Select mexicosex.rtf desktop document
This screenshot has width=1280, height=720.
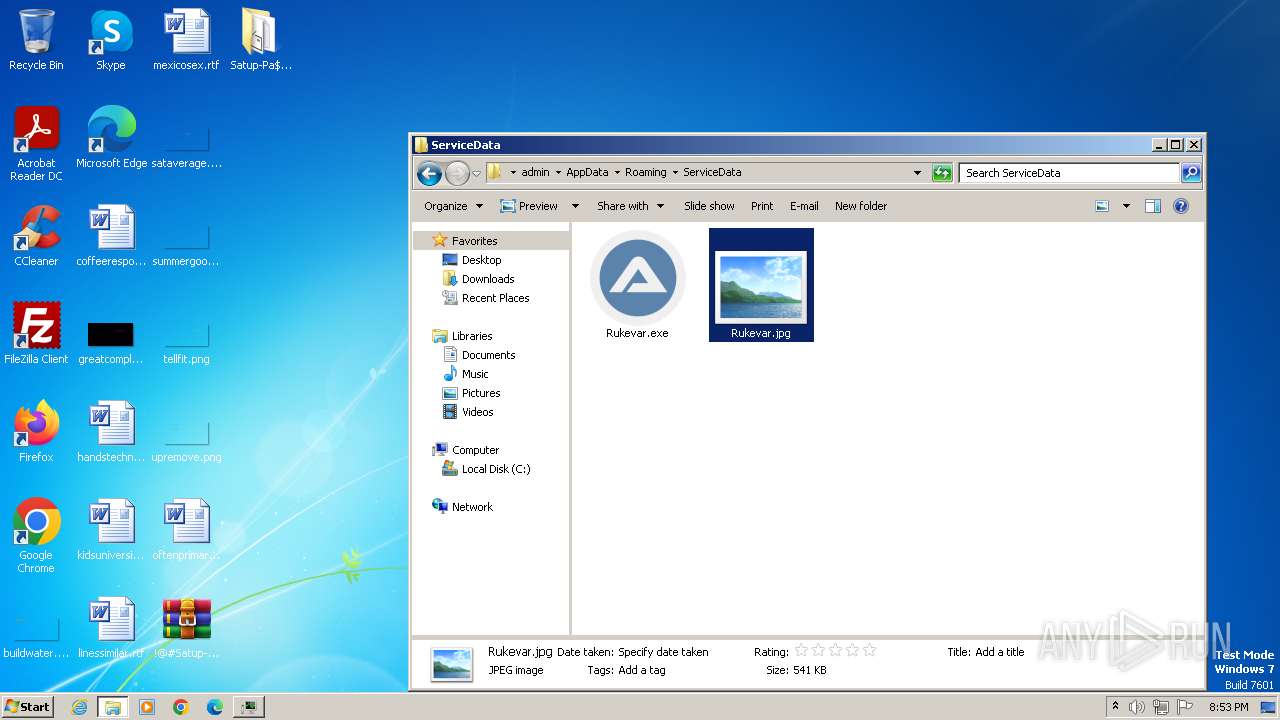(x=186, y=40)
